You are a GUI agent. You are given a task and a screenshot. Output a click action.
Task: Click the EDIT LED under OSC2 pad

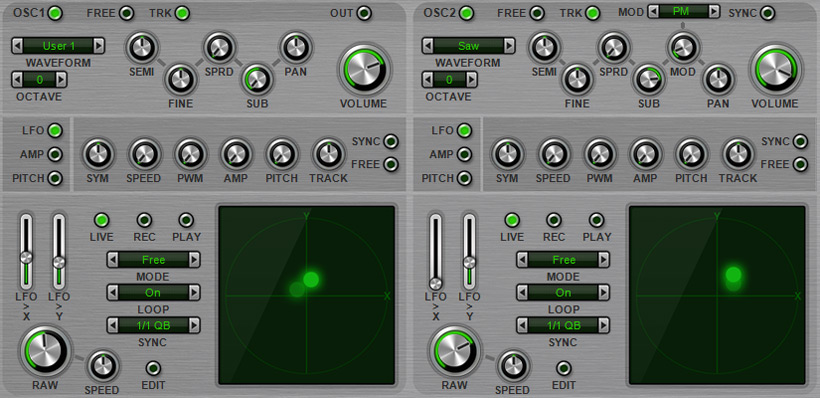(563, 368)
